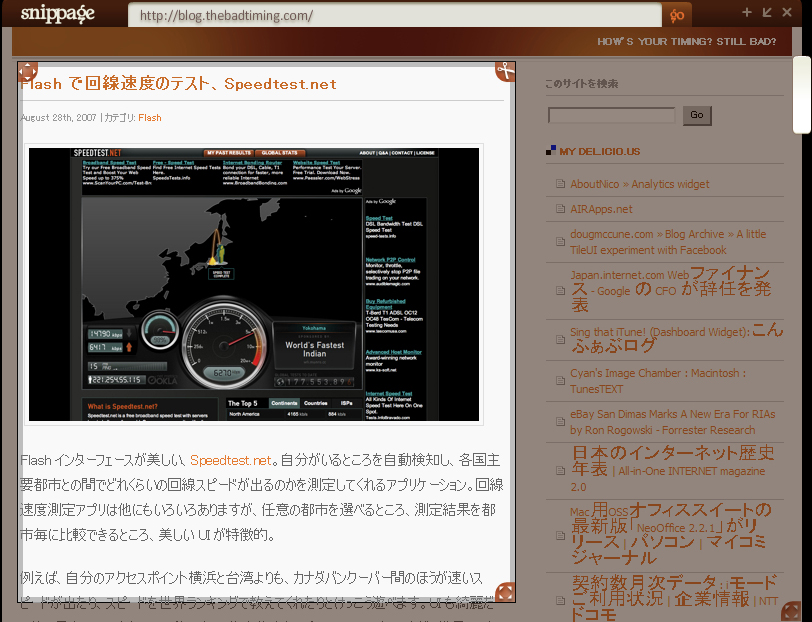Click the page icon beside eBay San Dimas bookmark

point(560,422)
